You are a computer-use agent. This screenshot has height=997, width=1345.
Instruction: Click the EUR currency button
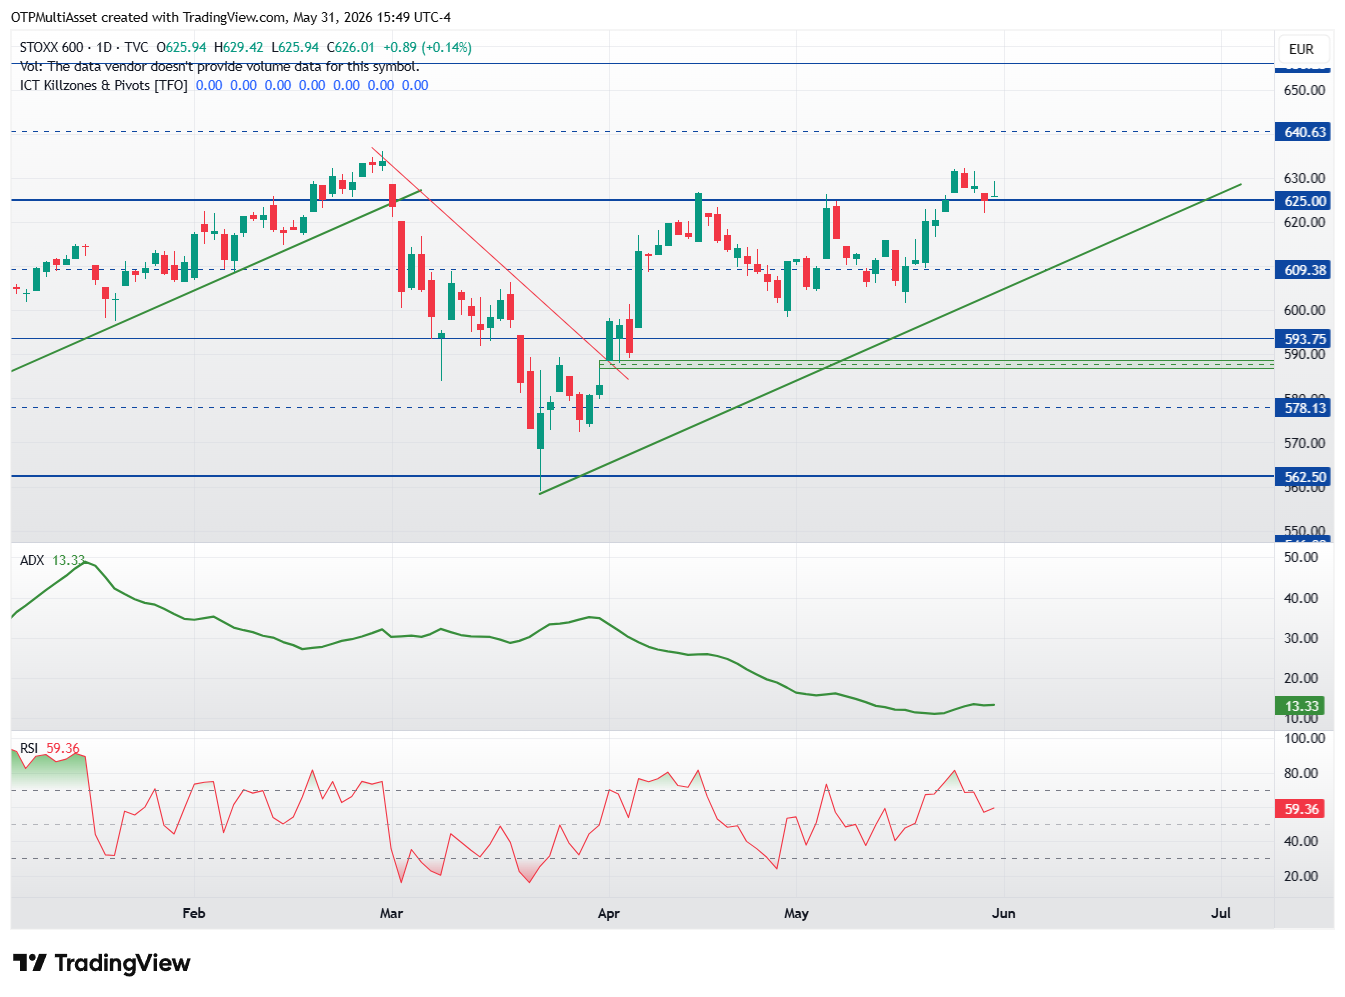pos(1301,48)
